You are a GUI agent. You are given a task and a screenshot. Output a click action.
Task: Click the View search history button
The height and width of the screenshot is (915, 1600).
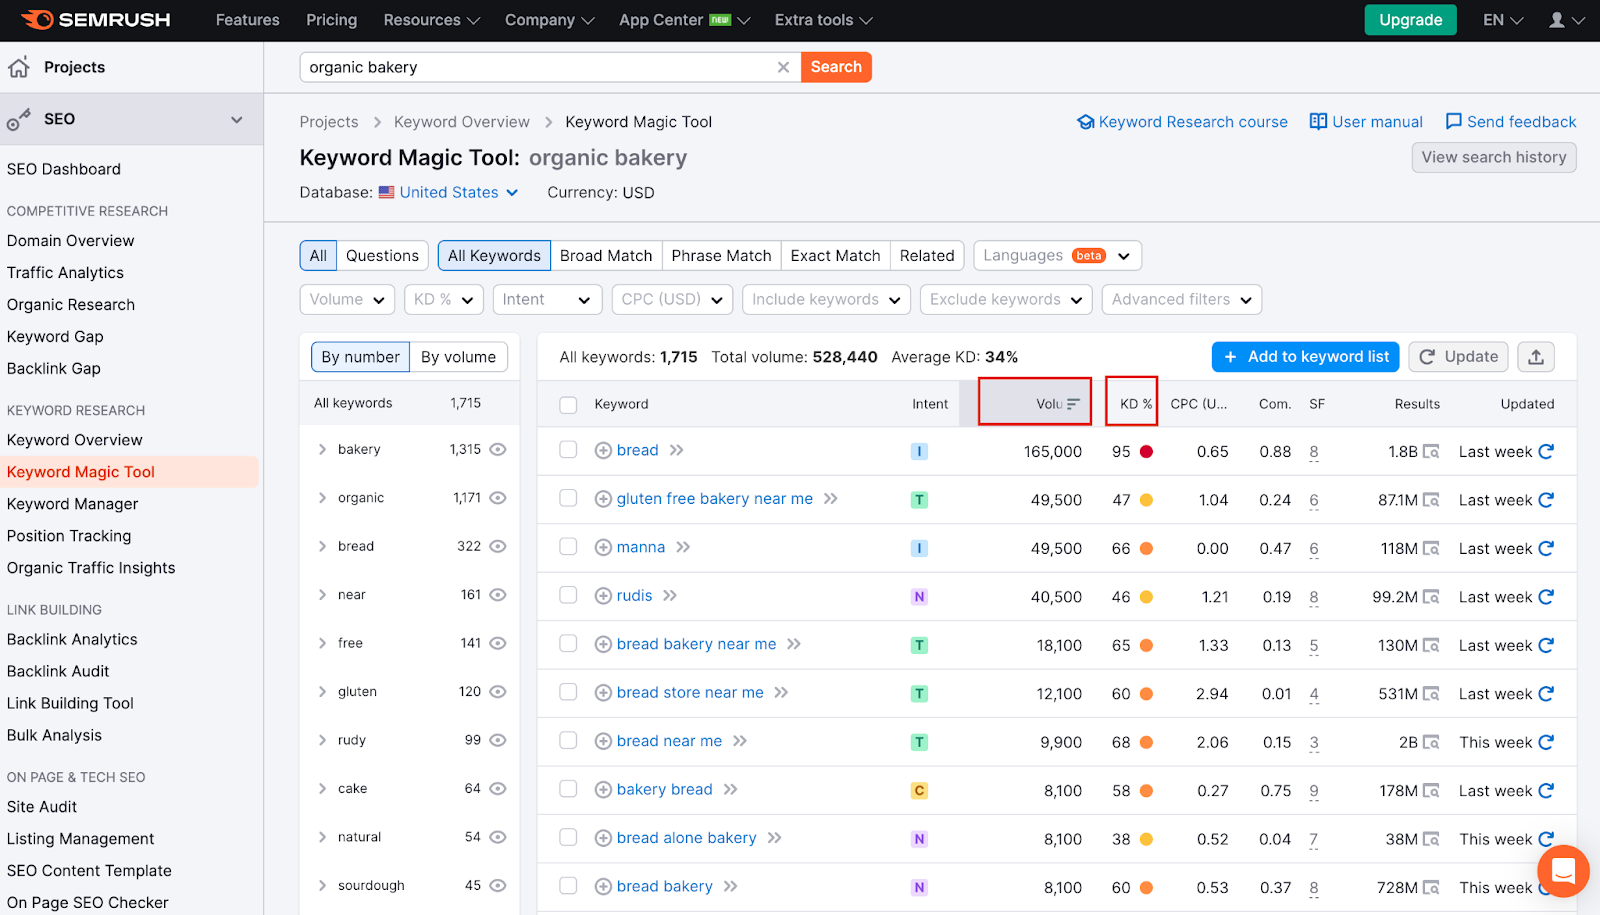pyautogui.click(x=1494, y=157)
